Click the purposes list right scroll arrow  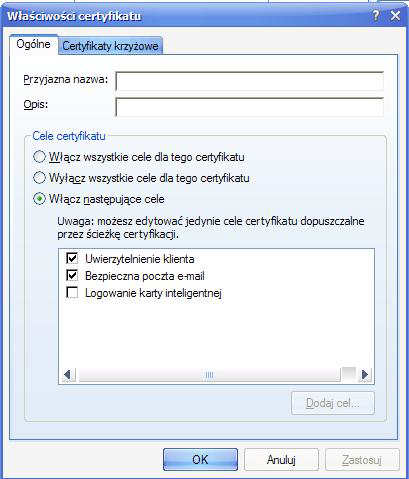365,375
